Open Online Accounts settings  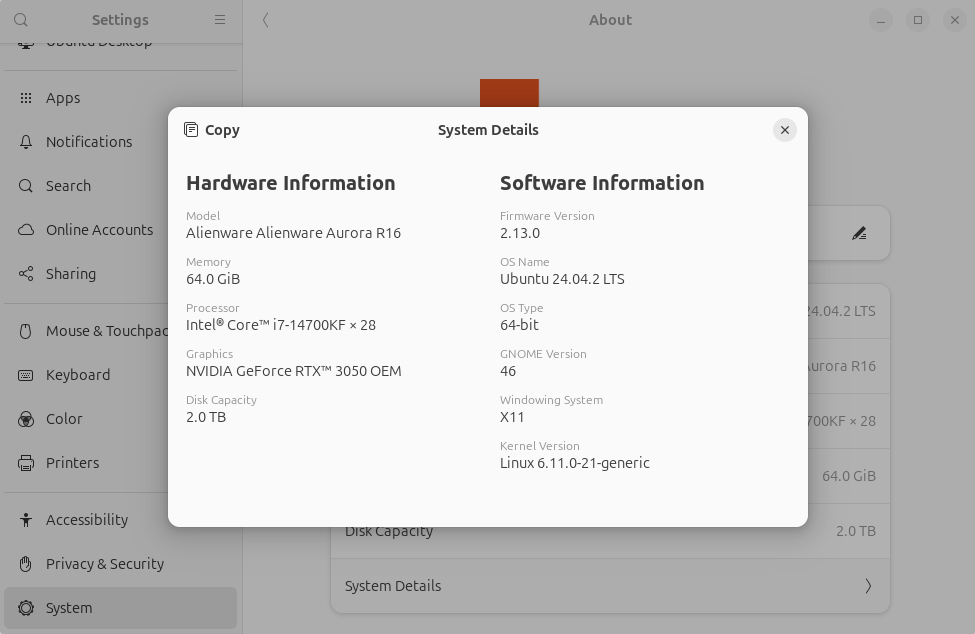(121, 230)
